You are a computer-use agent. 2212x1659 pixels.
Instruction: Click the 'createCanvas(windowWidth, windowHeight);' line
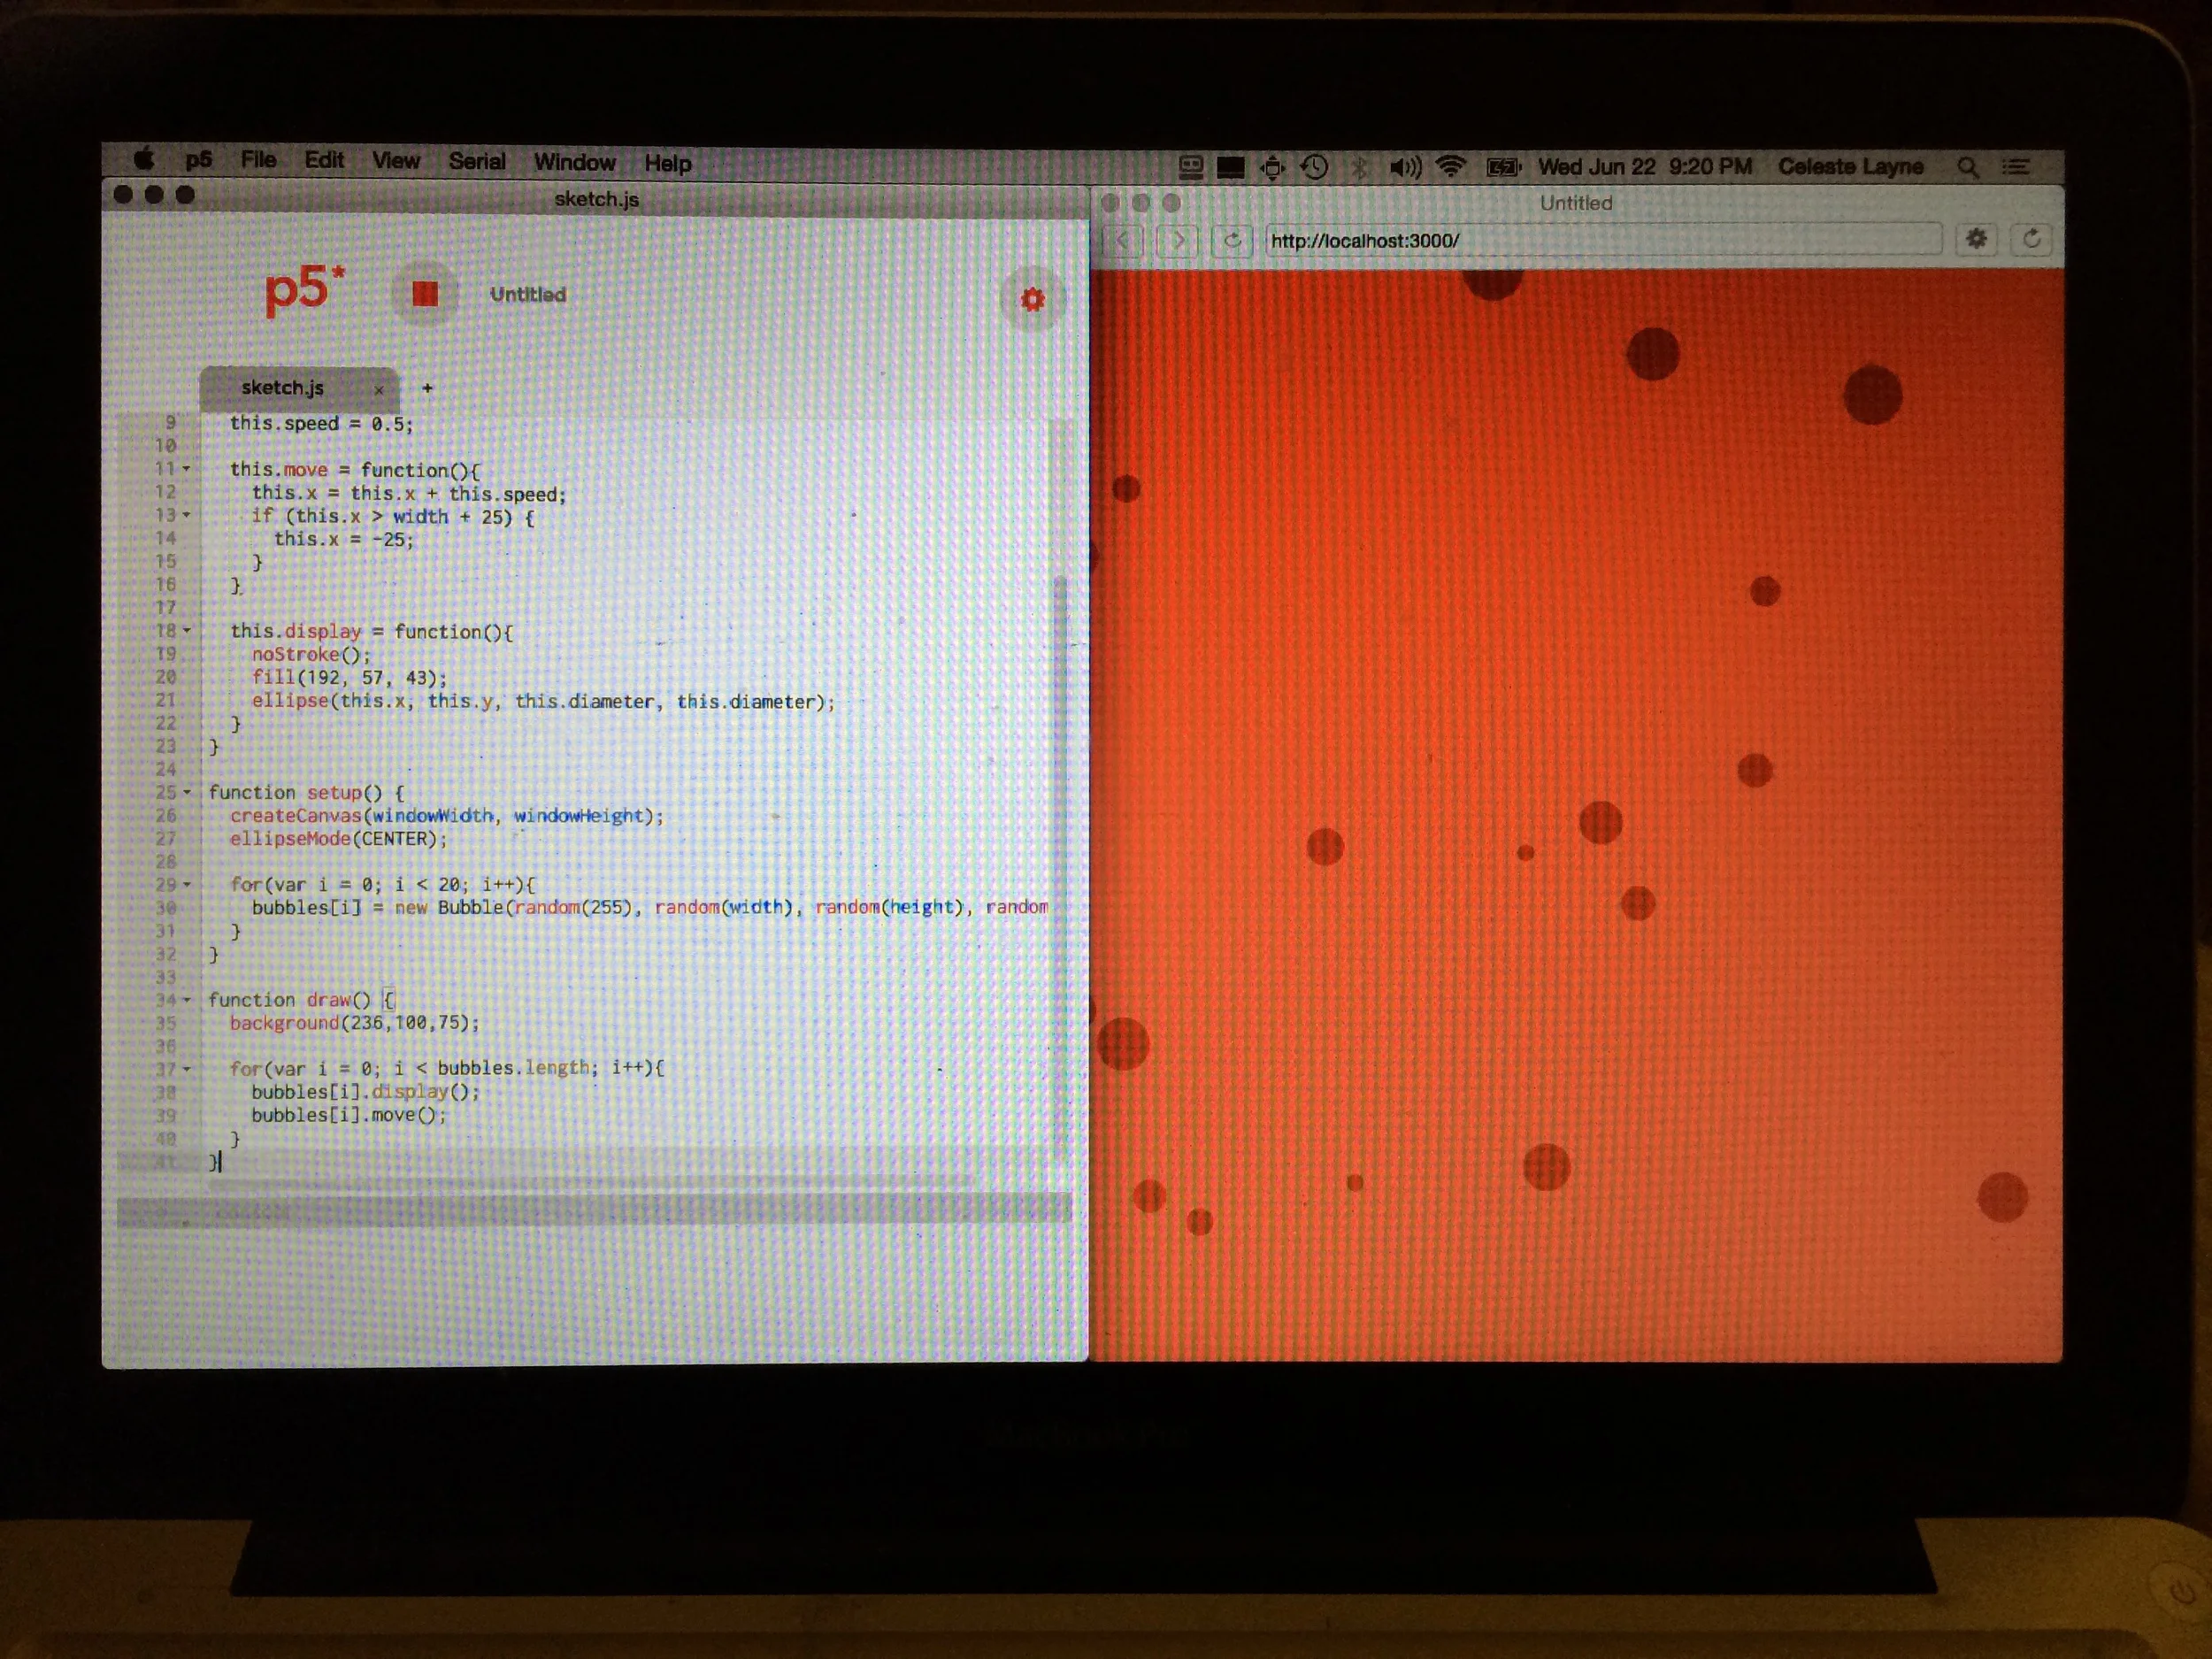coord(447,816)
